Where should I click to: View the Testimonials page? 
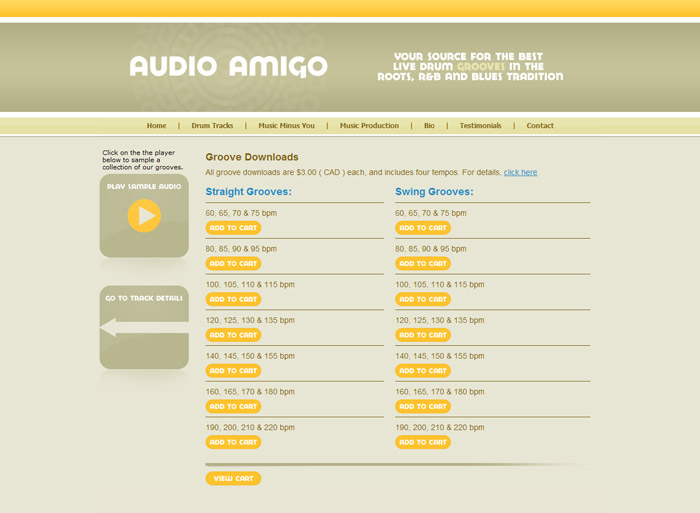(x=480, y=125)
